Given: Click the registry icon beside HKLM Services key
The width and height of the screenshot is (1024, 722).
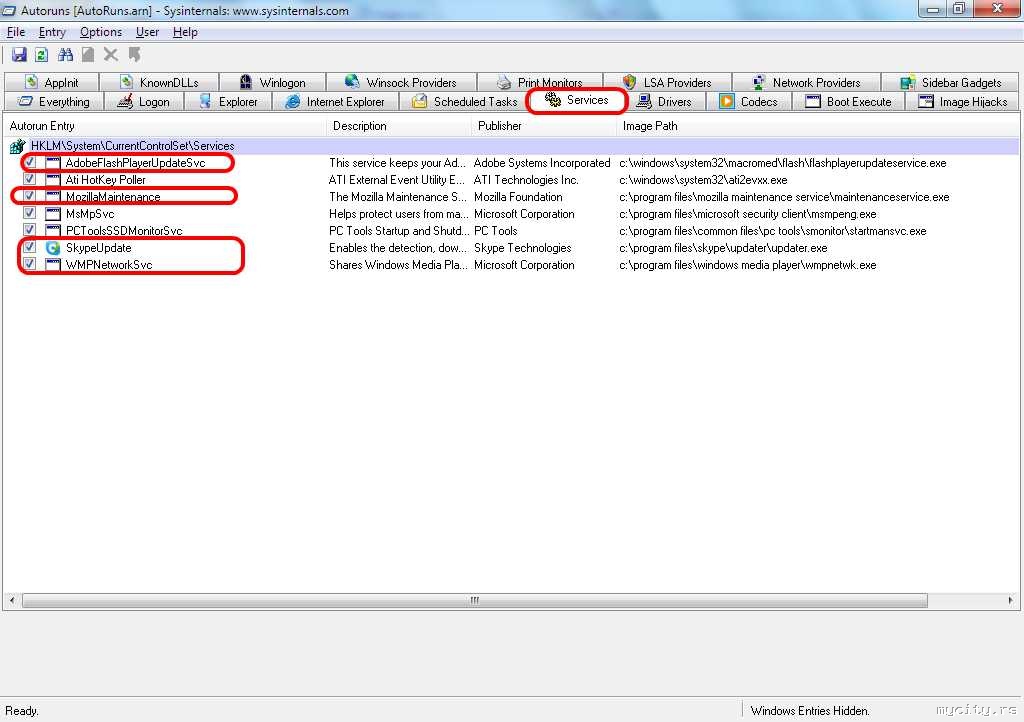Looking at the screenshot, I should (18, 146).
